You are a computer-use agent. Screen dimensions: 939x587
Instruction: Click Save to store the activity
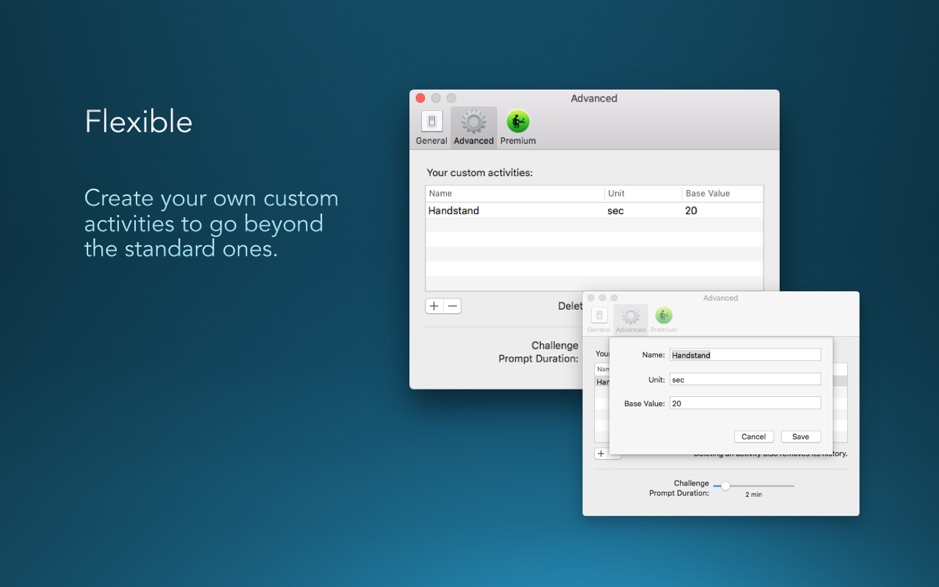(800, 437)
